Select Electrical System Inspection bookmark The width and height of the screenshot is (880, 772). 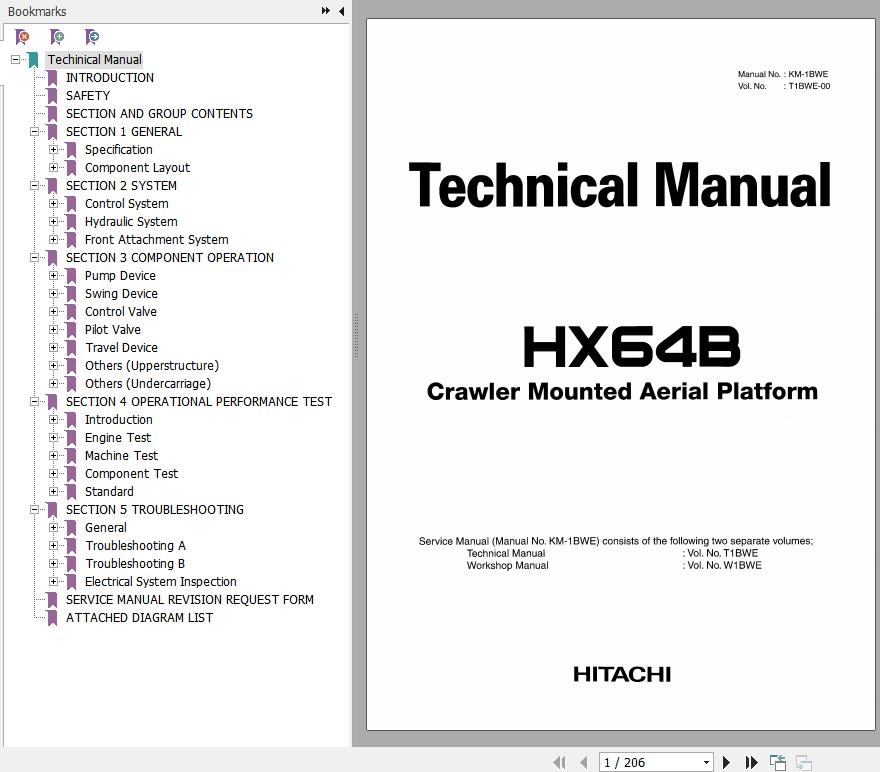(160, 582)
